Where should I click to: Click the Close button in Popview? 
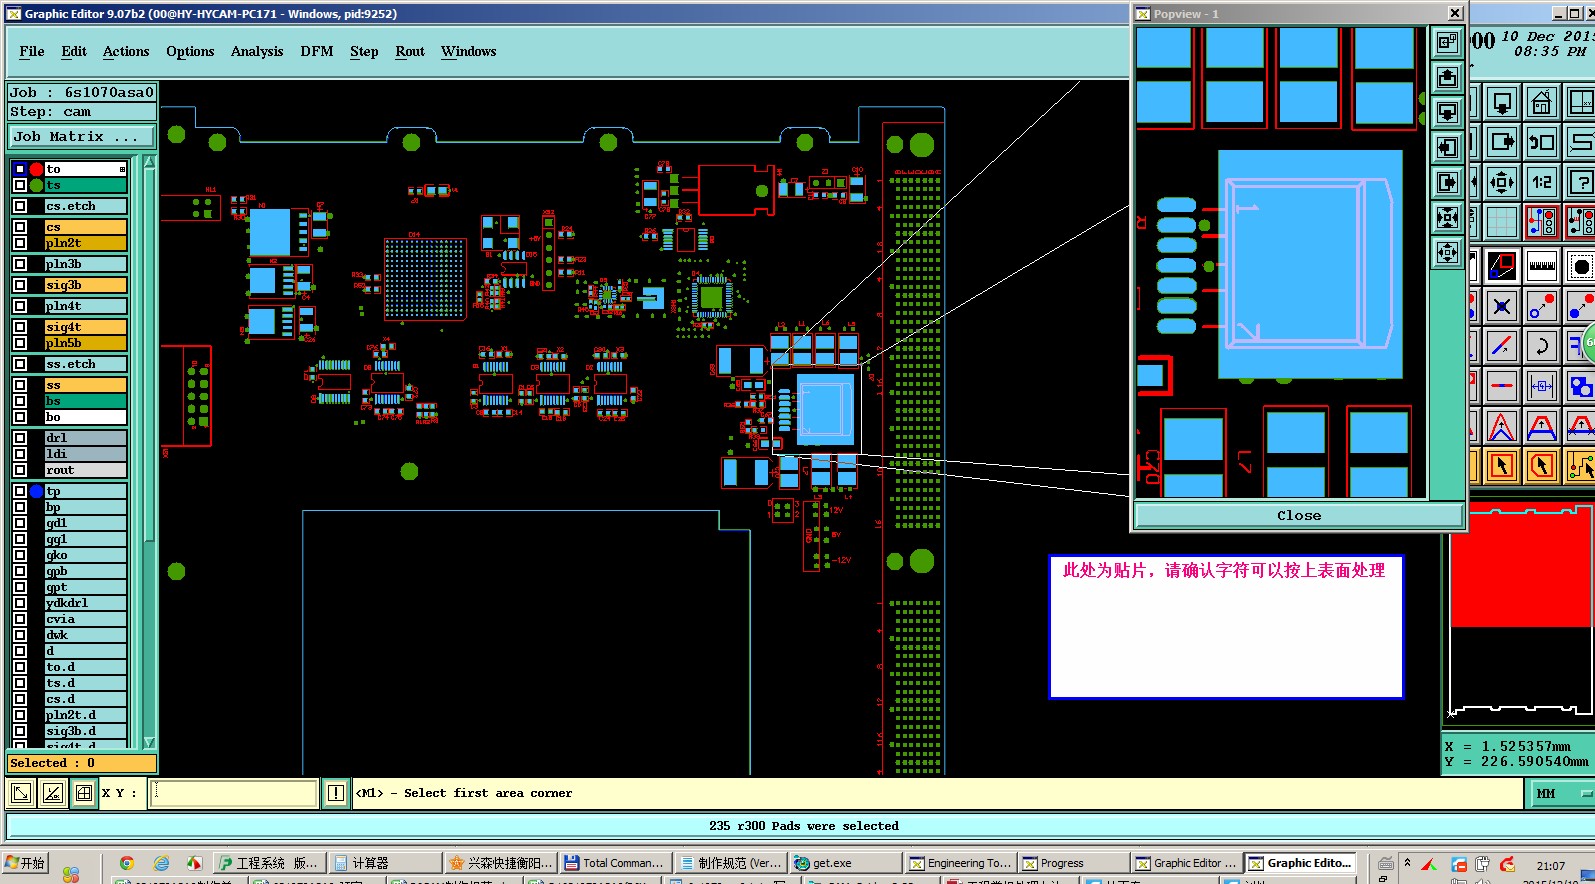(x=1299, y=515)
